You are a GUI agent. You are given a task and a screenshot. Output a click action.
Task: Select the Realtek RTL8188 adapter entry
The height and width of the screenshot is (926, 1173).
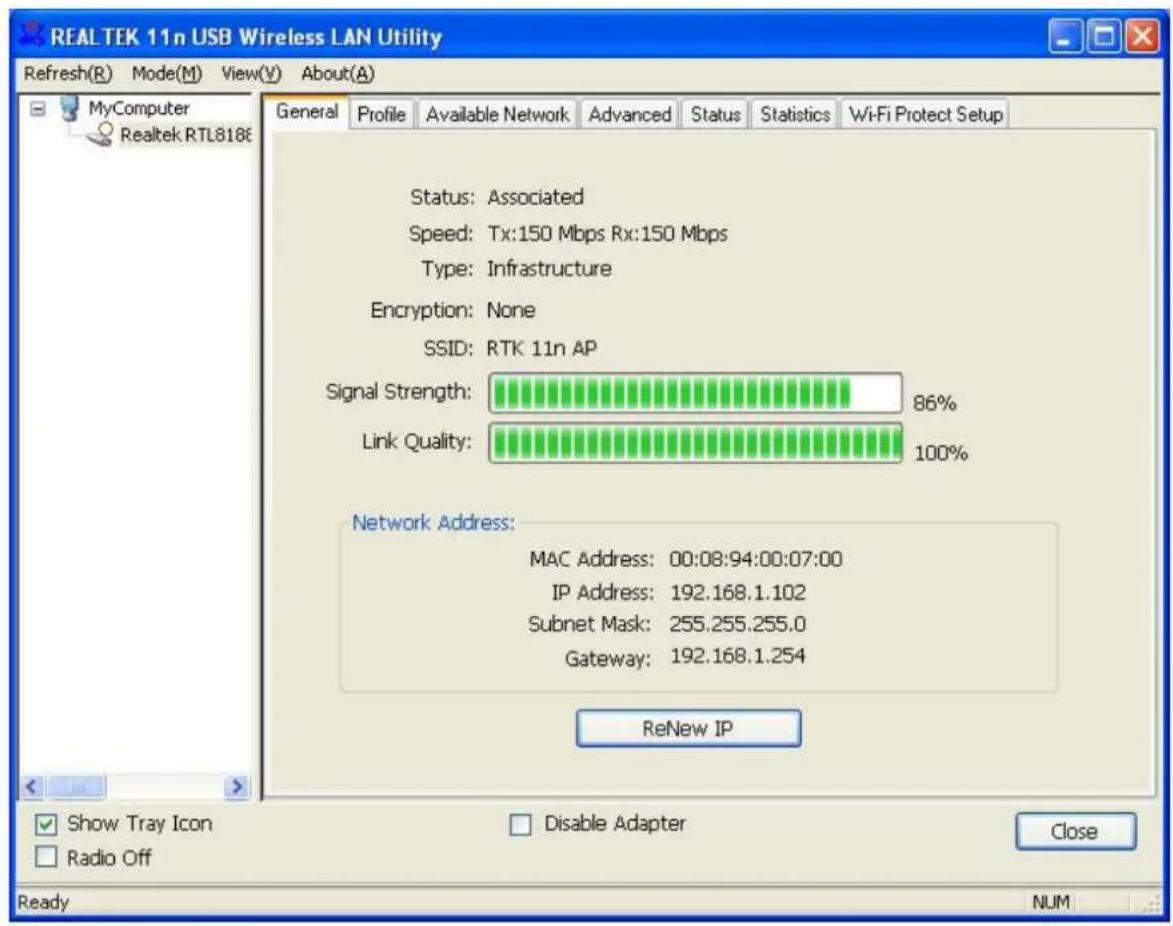185,135
